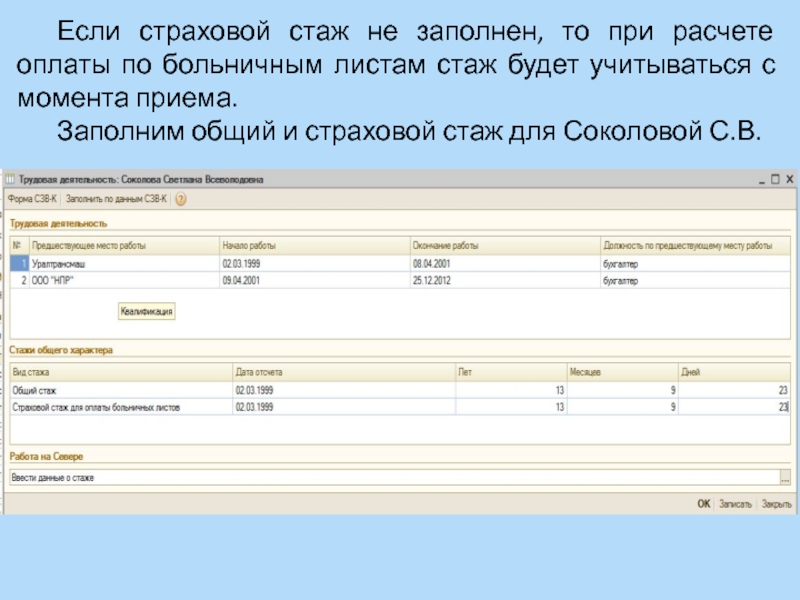This screenshot has width=800, height=600.
Task: Select Страховой стаж для оплаты больничных листов row
Action: click(120, 408)
